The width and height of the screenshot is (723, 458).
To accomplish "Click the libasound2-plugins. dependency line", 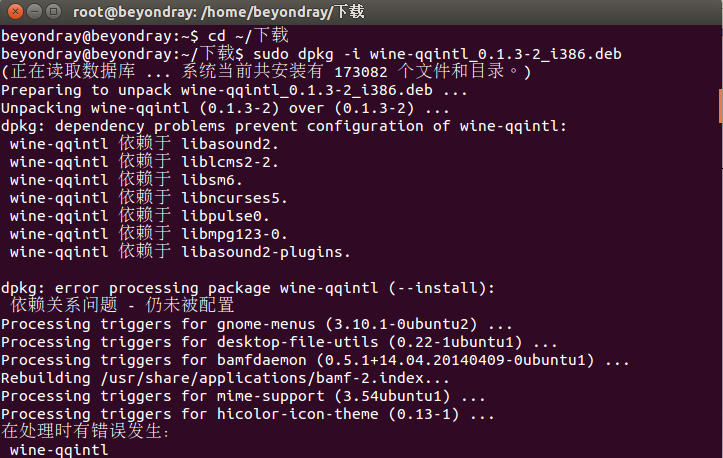I will click(180, 252).
